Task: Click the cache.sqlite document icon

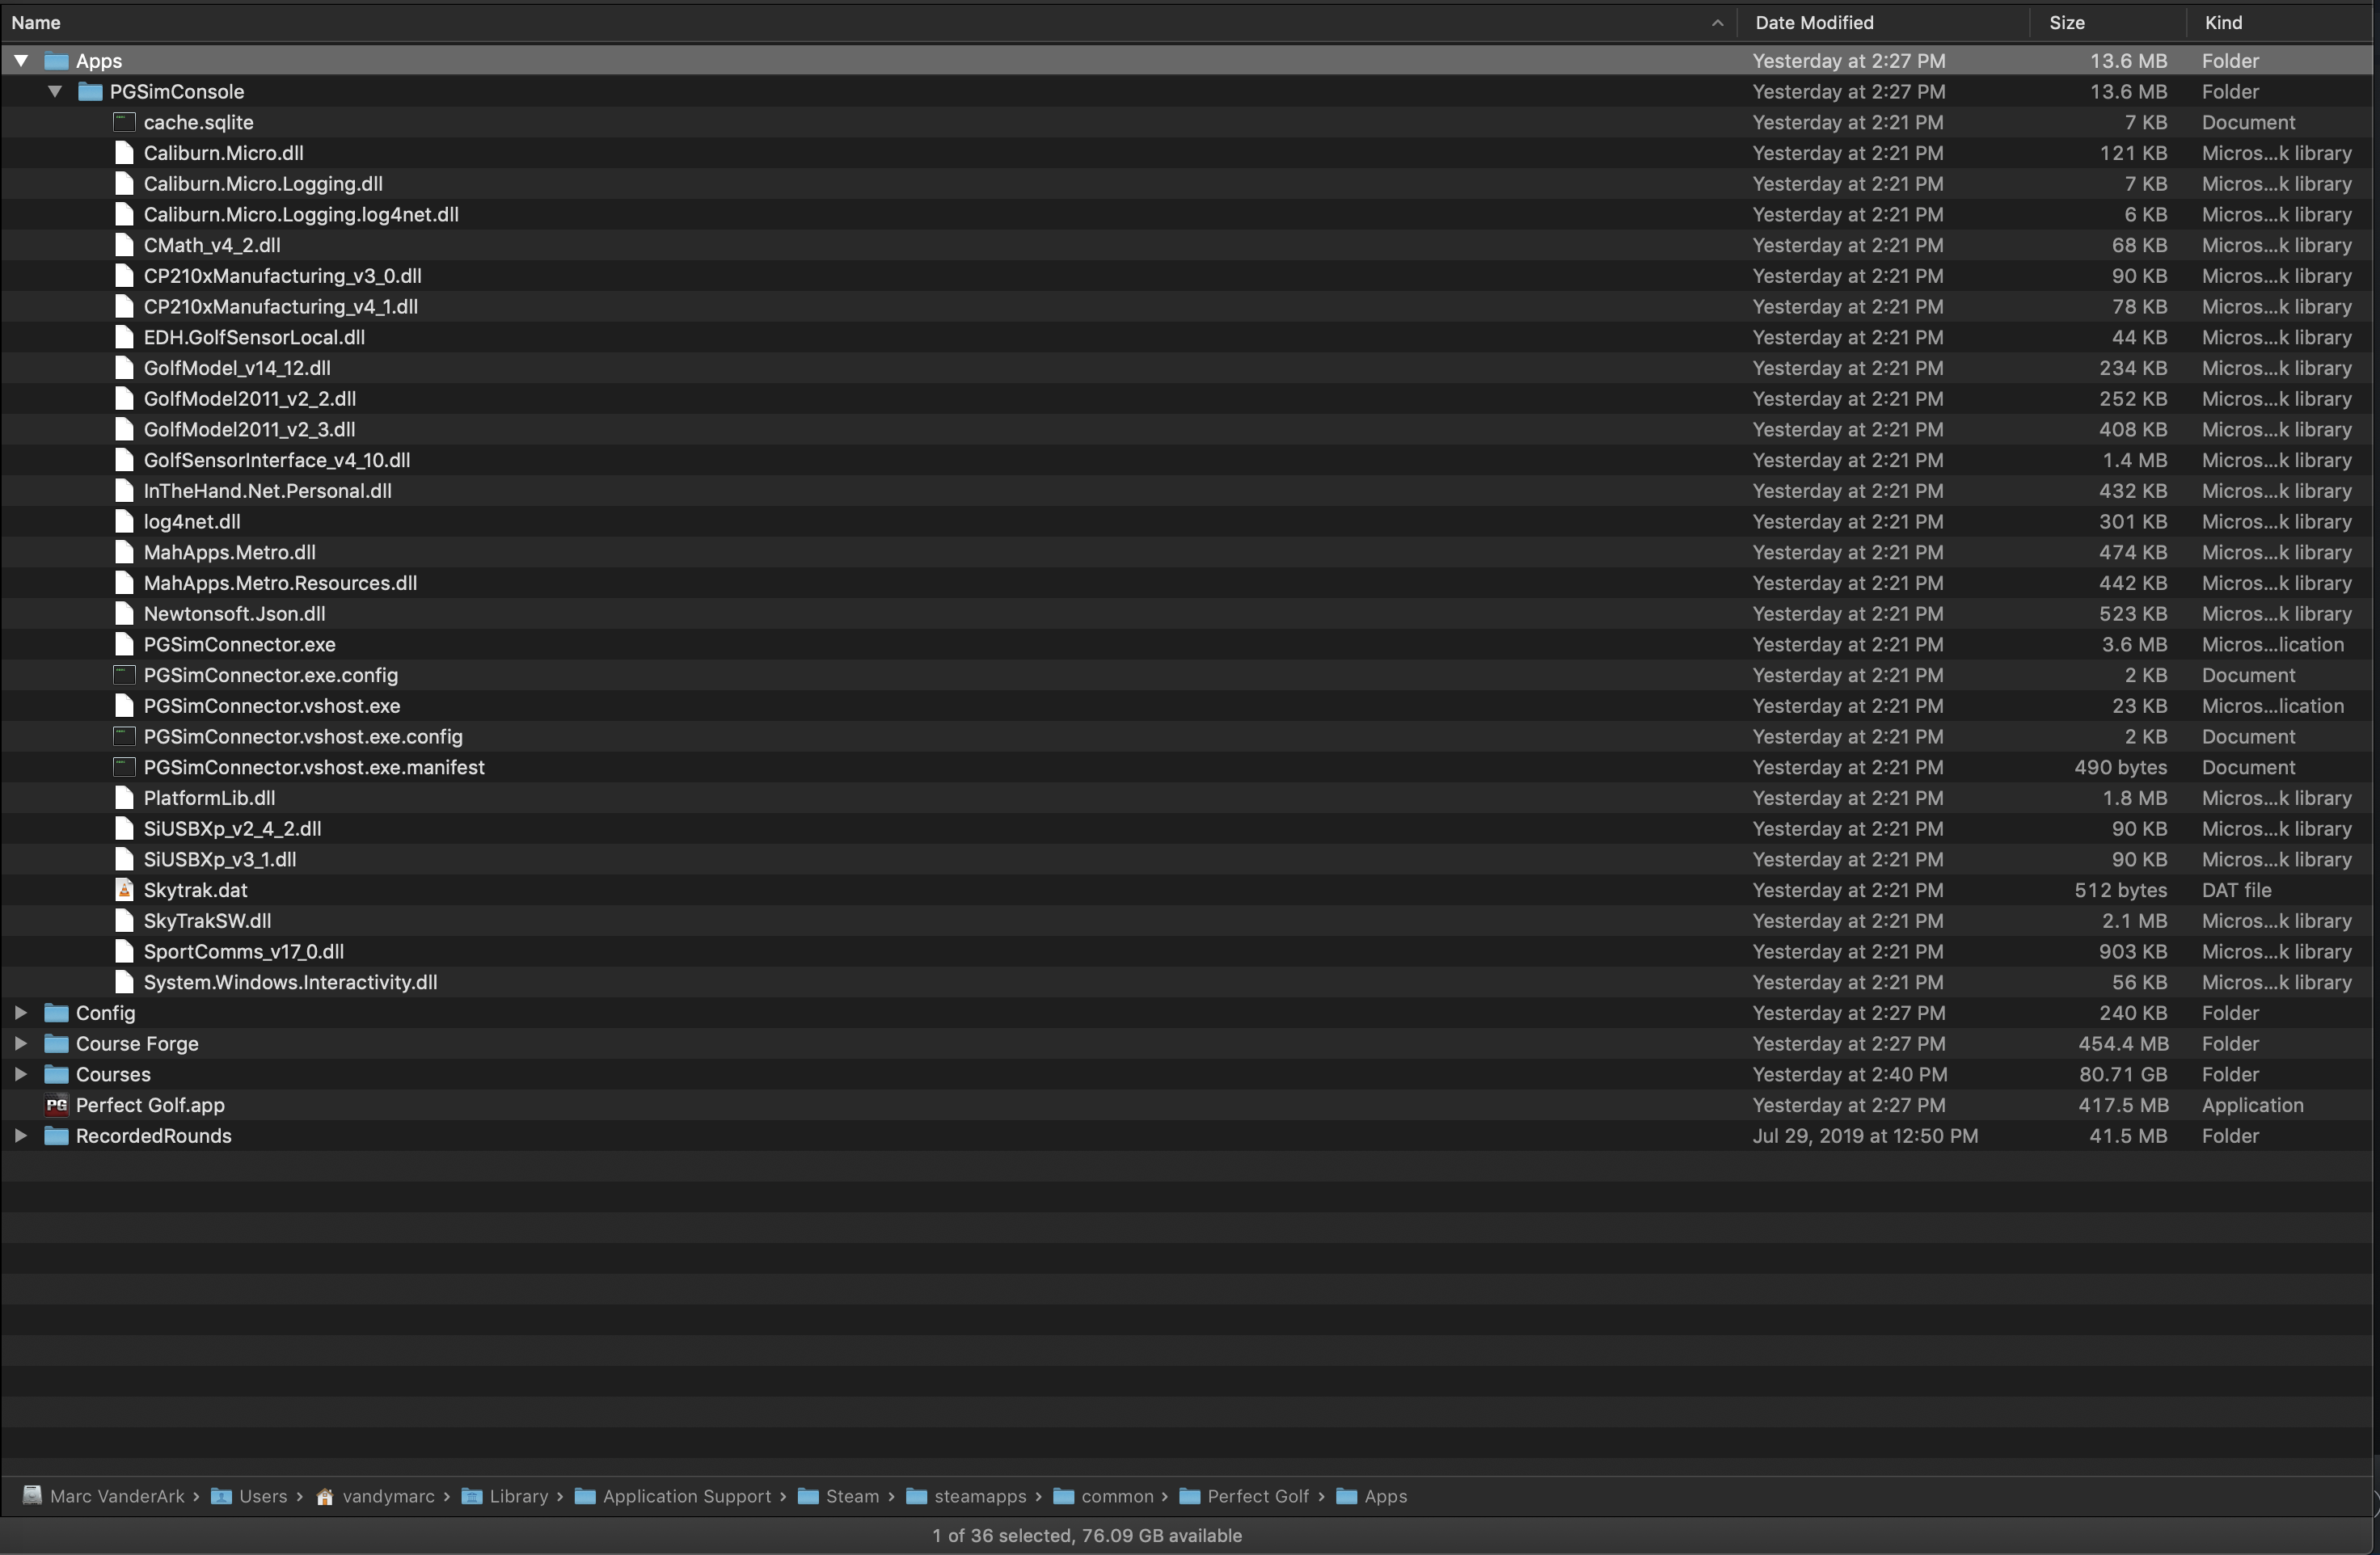Action: [x=124, y=122]
